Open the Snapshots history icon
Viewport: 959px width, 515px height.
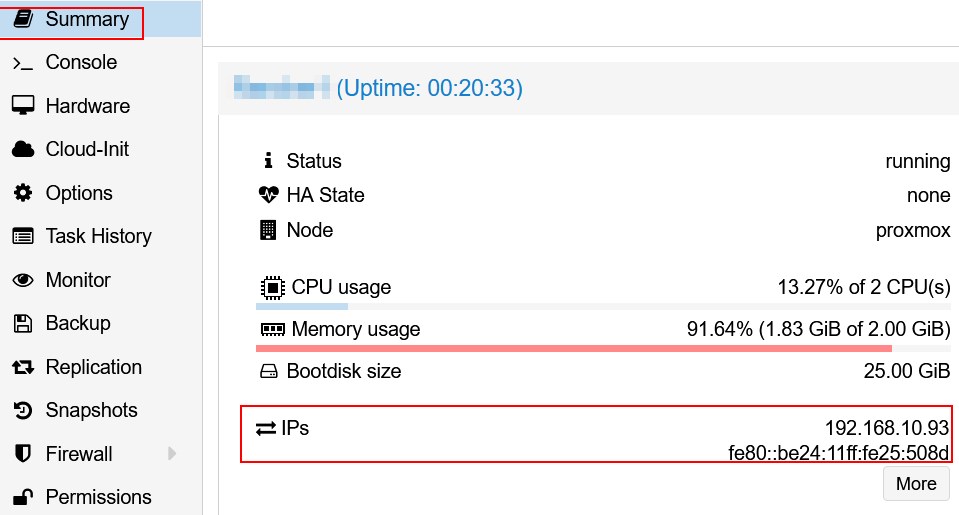click(23, 411)
